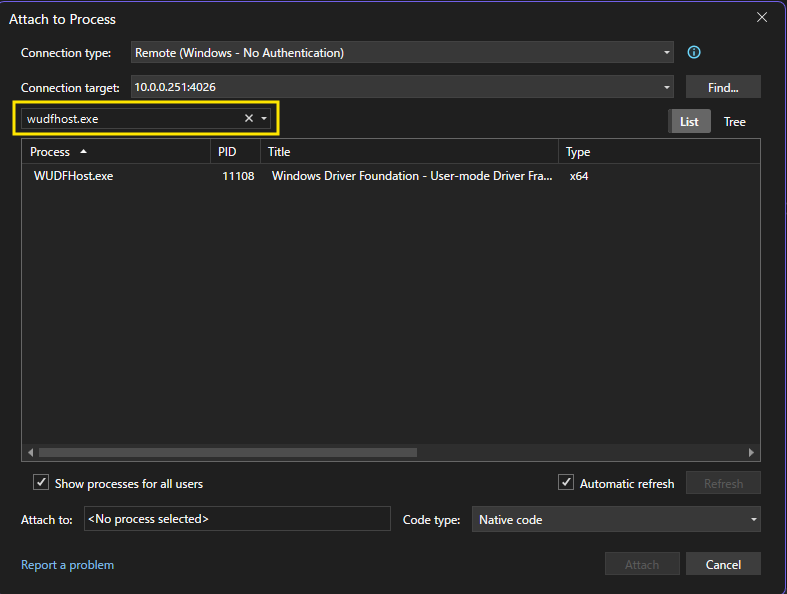Disable the Automatic refresh checkbox
The image size is (787, 594).
click(566, 483)
